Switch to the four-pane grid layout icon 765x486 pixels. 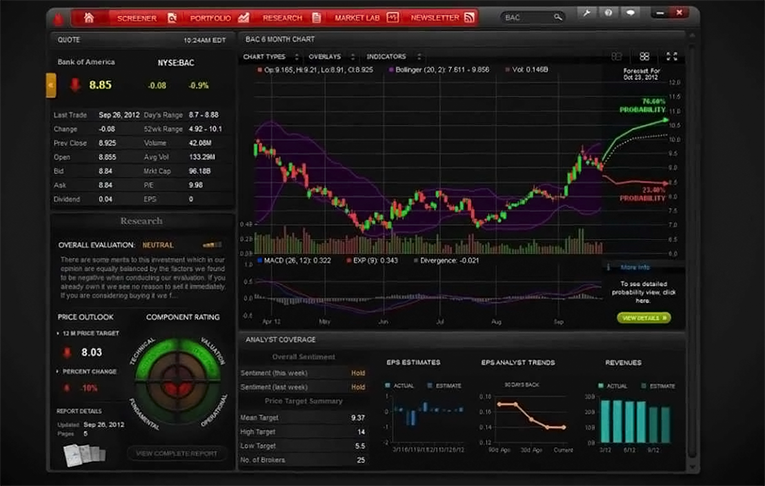tap(644, 57)
